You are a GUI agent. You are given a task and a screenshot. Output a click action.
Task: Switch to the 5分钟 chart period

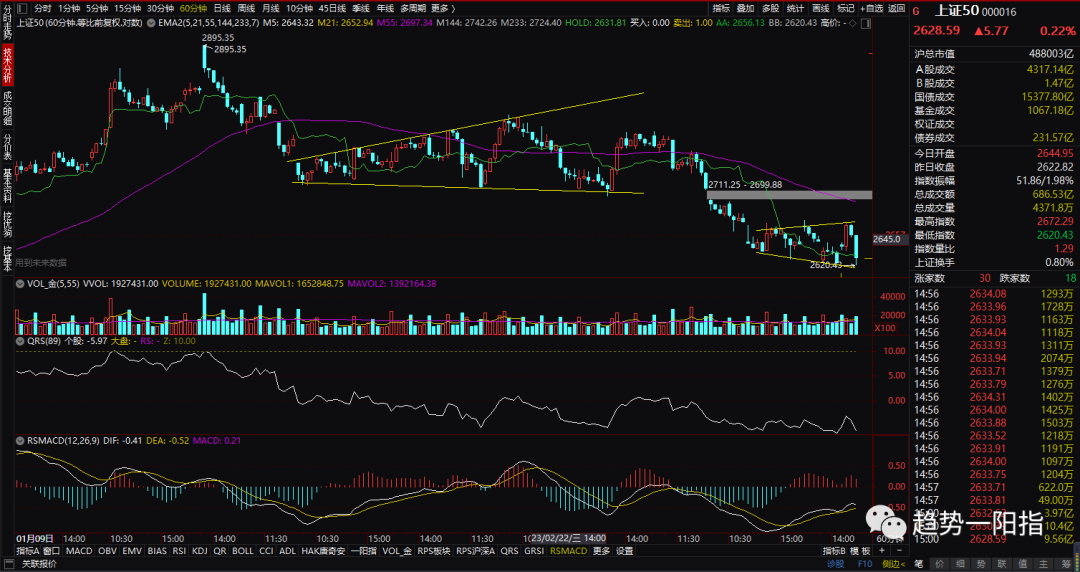96,8
